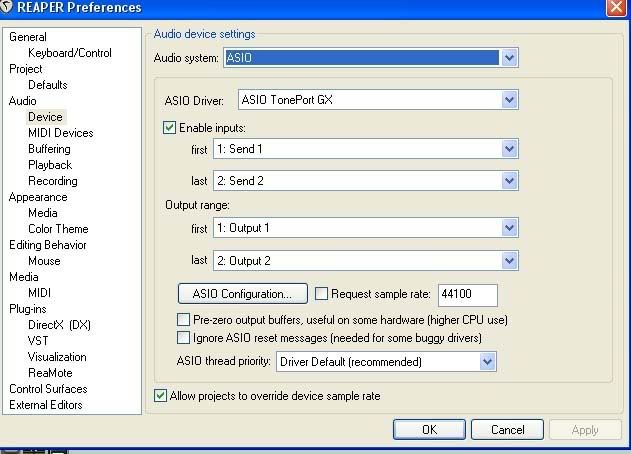Select Device under Audio
The width and height of the screenshot is (631, 454).
pos(45,117)
